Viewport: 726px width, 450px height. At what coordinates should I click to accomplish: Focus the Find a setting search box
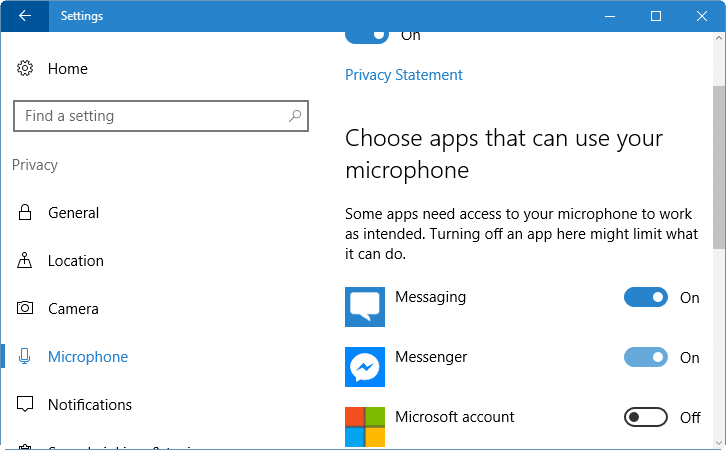(x=161, y=116)
